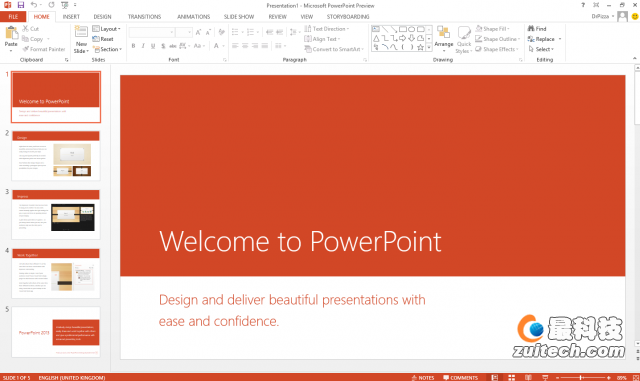The image size is (640, 381).
Task: Align text right
Action: (255, 46)
